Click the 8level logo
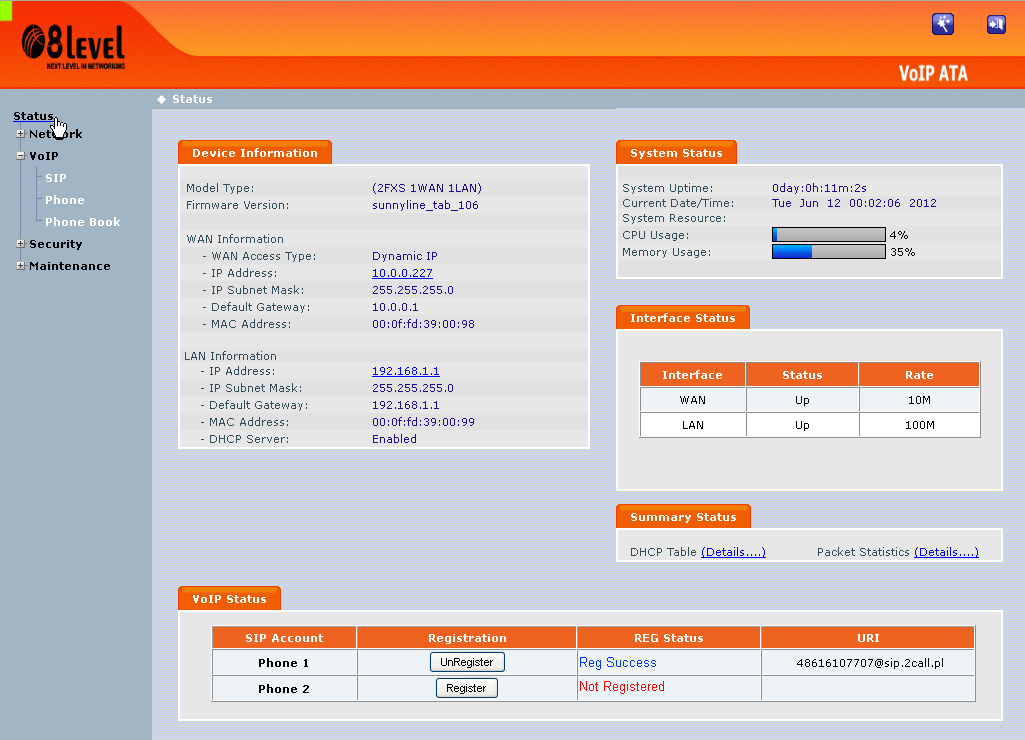The image size is (1025, 740). 74,45
